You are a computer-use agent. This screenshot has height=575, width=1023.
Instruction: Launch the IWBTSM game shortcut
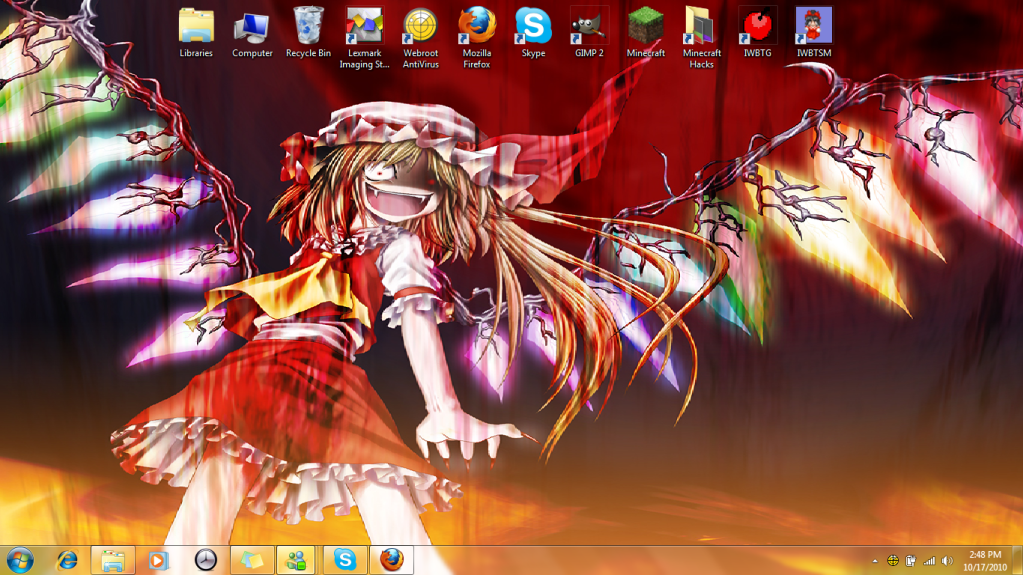(814, 33)
